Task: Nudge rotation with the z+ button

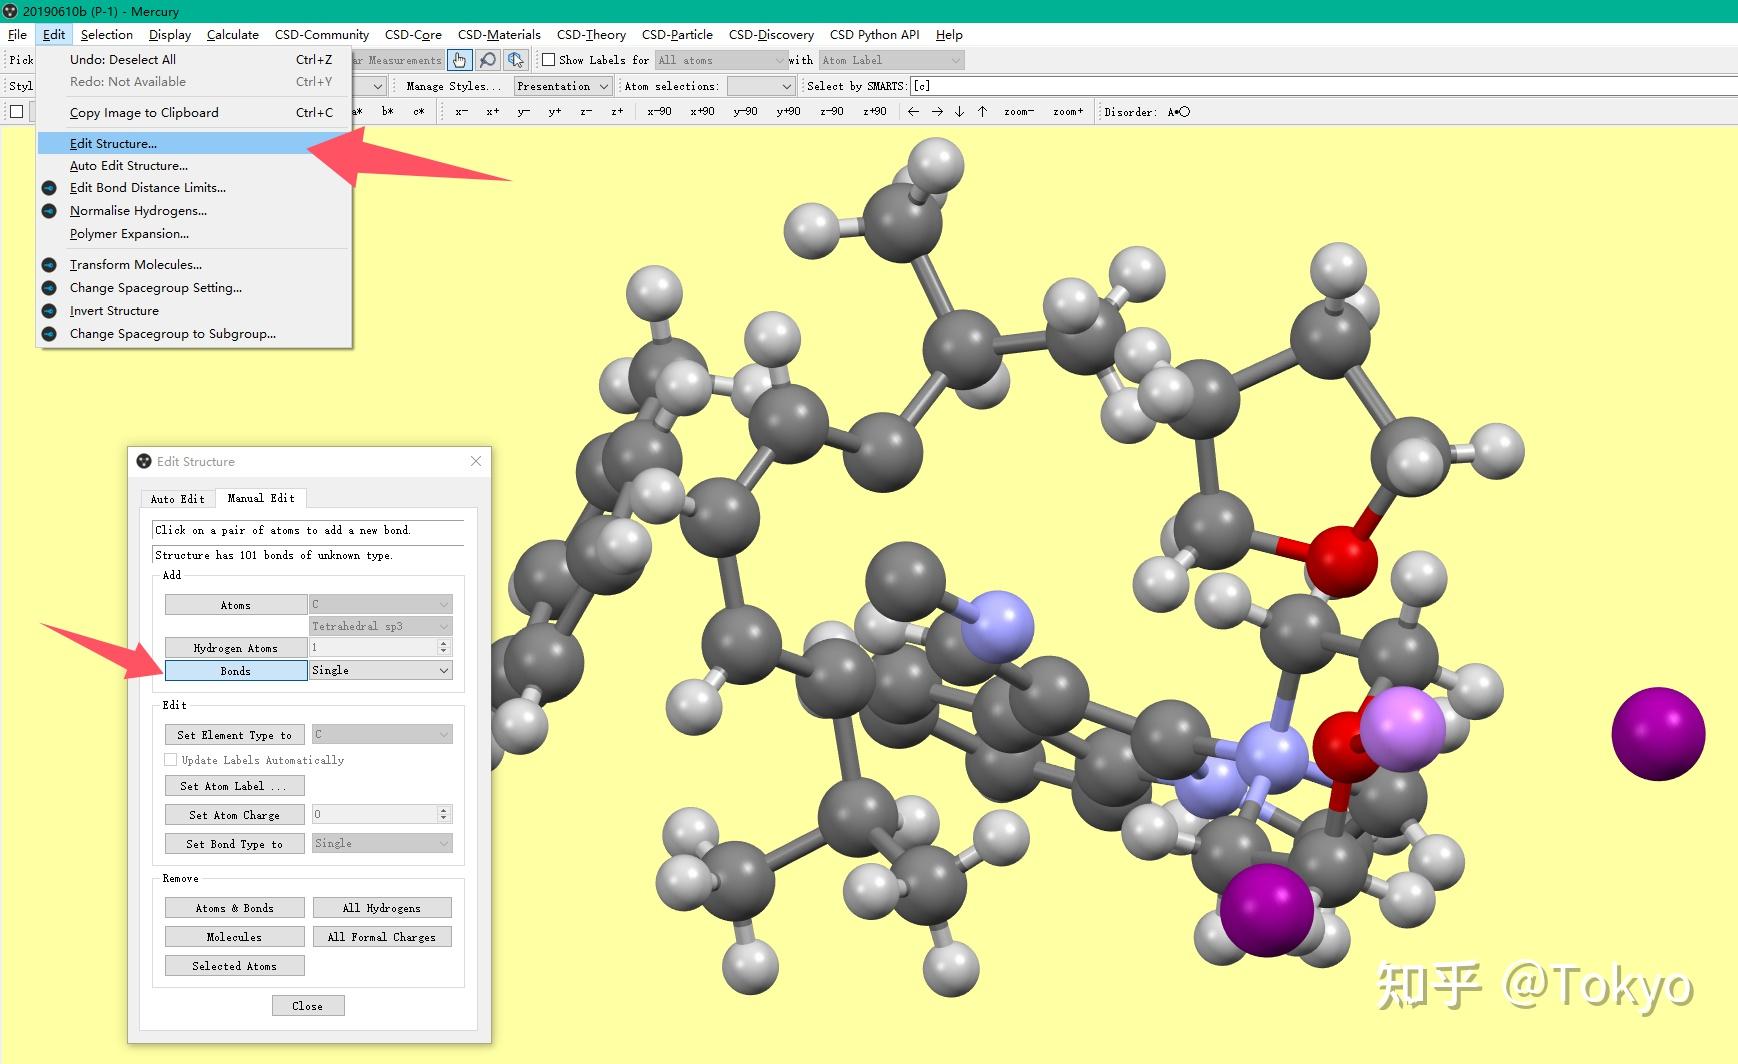Action: pos(617,112)
